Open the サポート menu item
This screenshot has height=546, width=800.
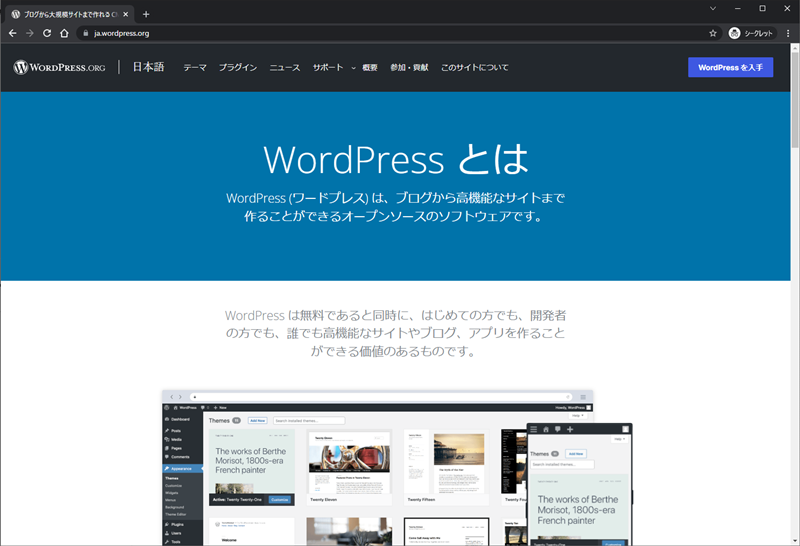pos(328,67)
